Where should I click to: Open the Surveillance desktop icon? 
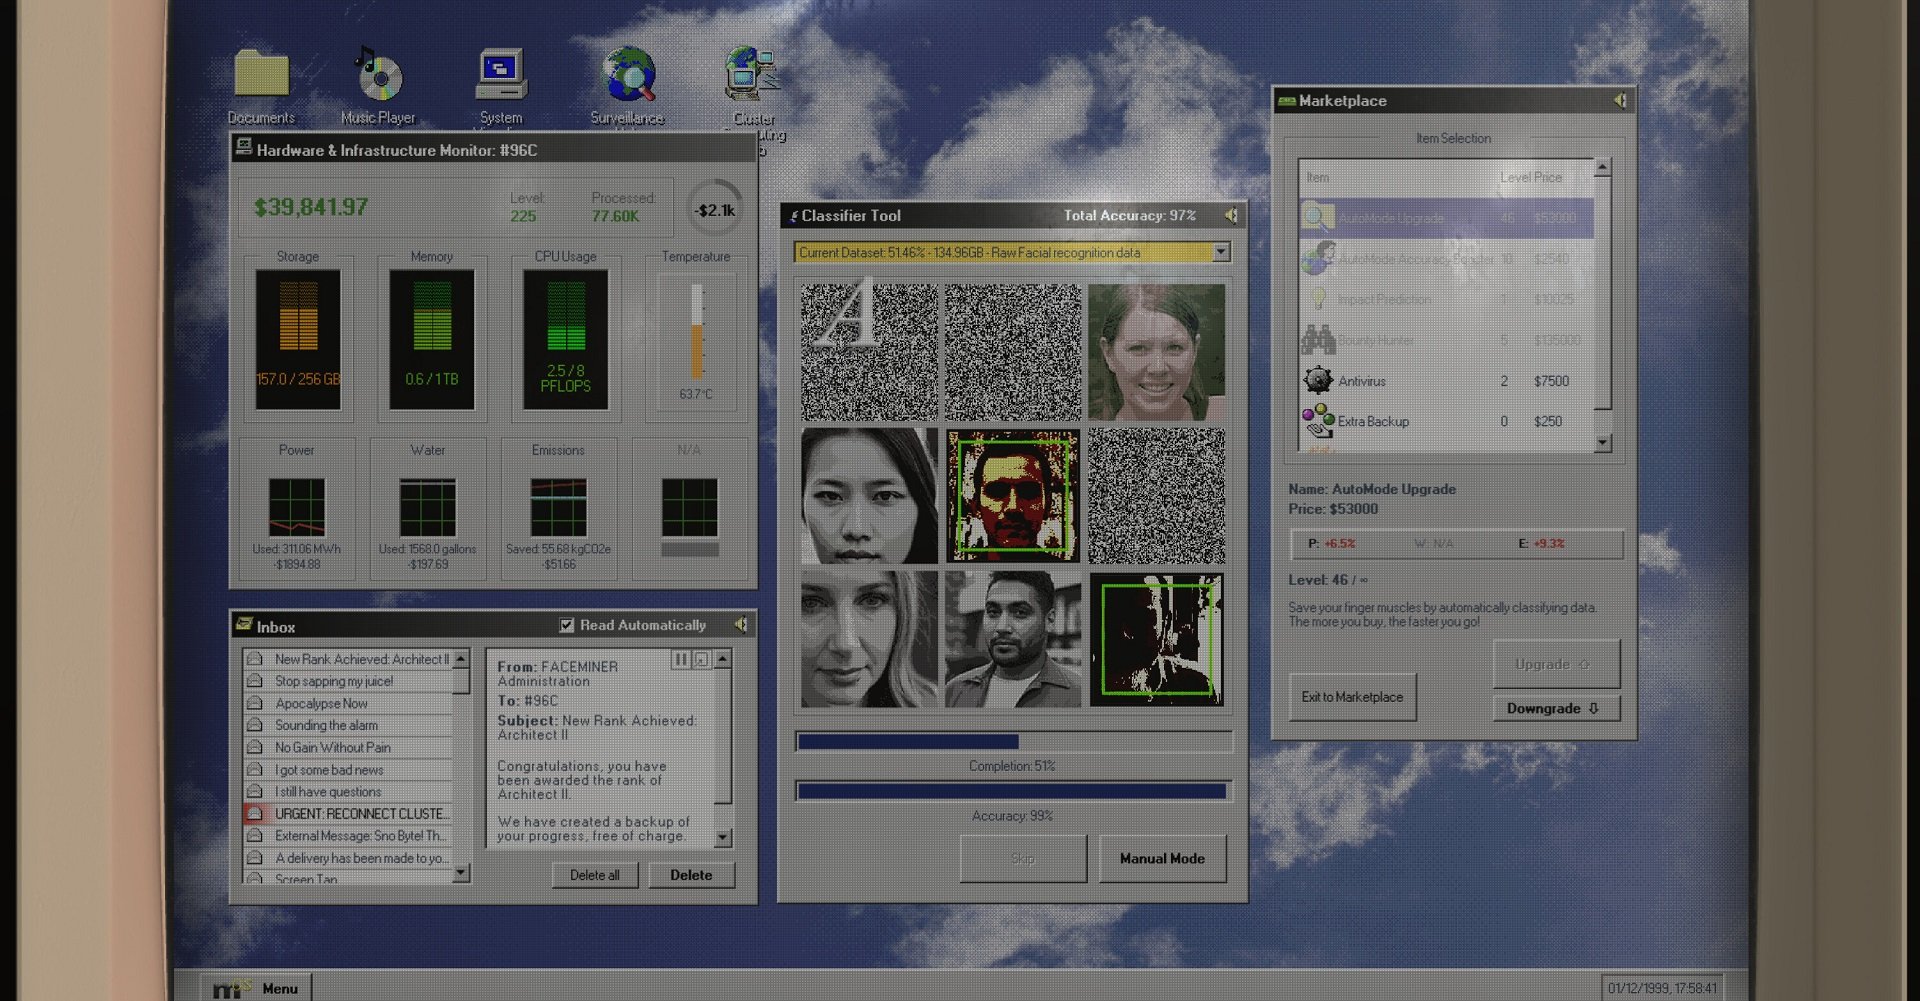point(628,72)
